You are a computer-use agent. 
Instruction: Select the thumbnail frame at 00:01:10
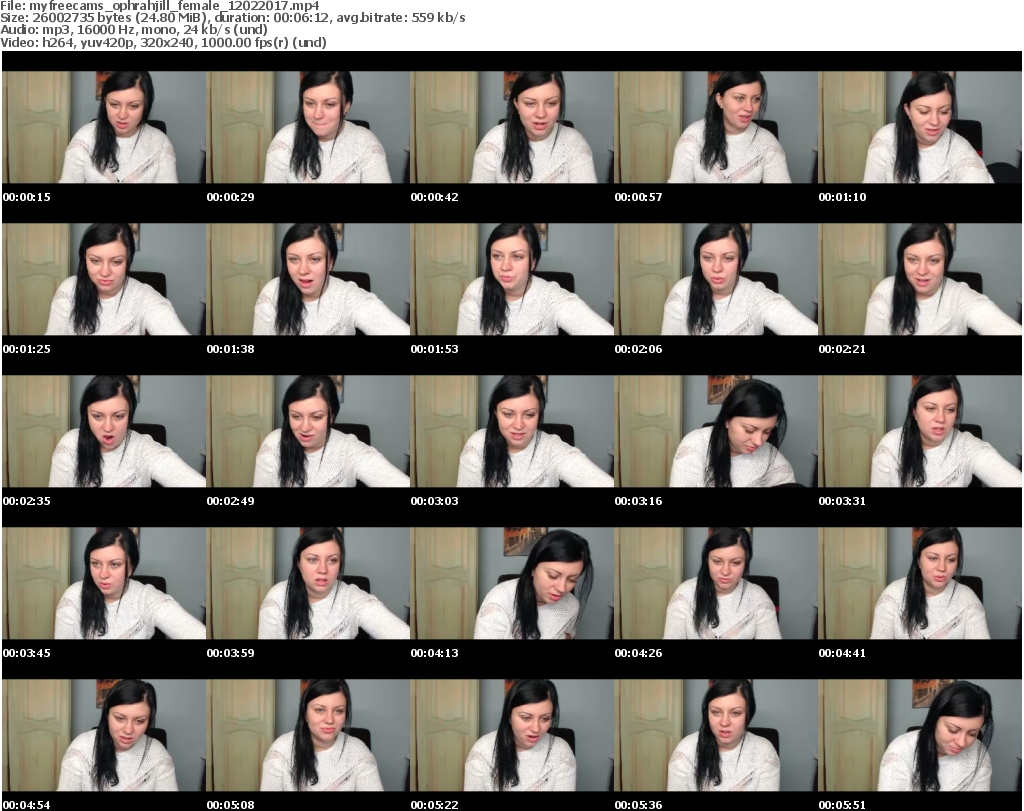(920, 127)
